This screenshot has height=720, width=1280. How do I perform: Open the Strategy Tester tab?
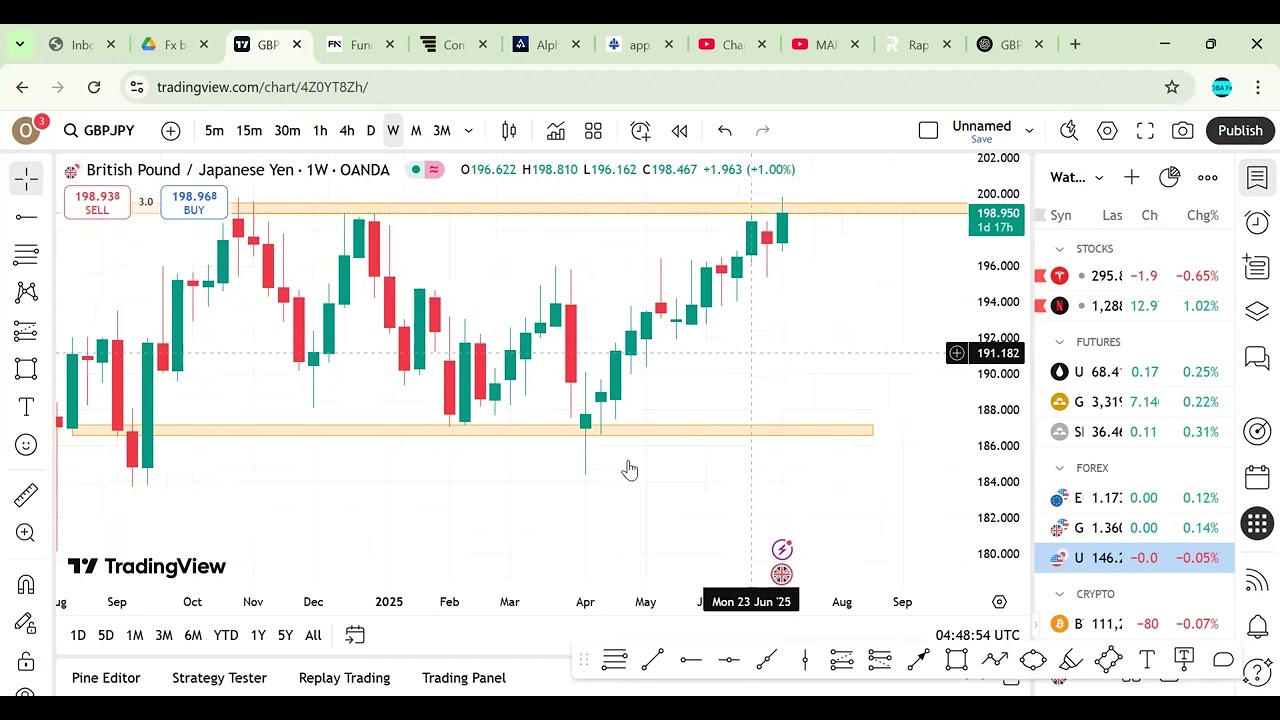(x=219, y=678)
